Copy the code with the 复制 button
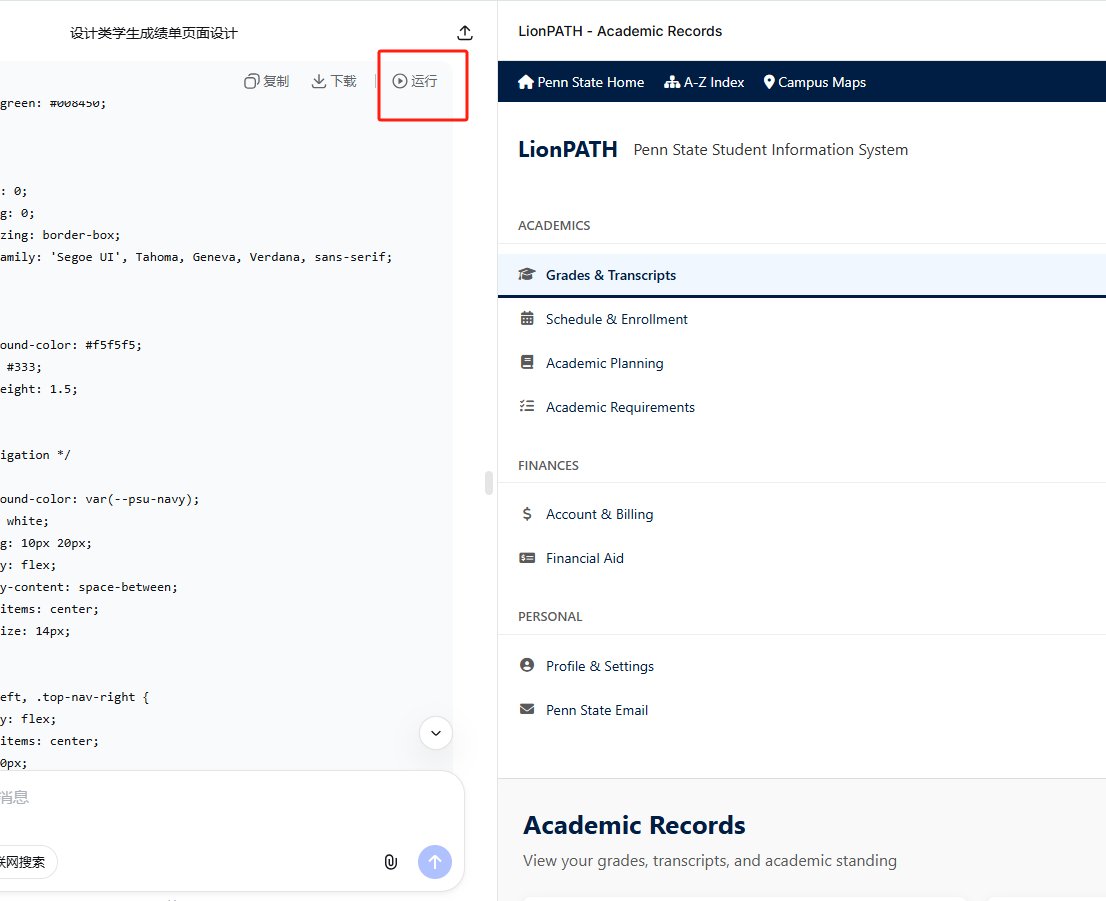Viewport: 1106px width, 901px height. tap(267, 81)
